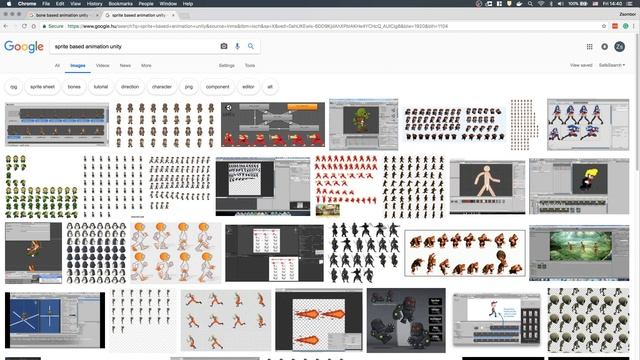Filter results by 'direction' chip
Screen dimensions: 640x360
pyautogui.click(x=130, y=87)
